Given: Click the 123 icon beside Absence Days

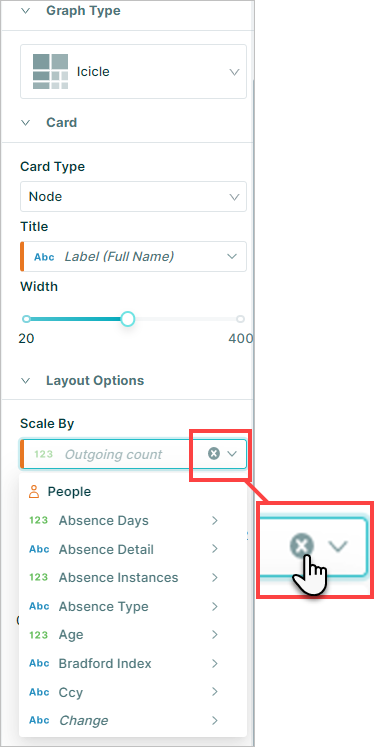Looking at the screenshot, I should pyautogui.click(x=39, y=520).
